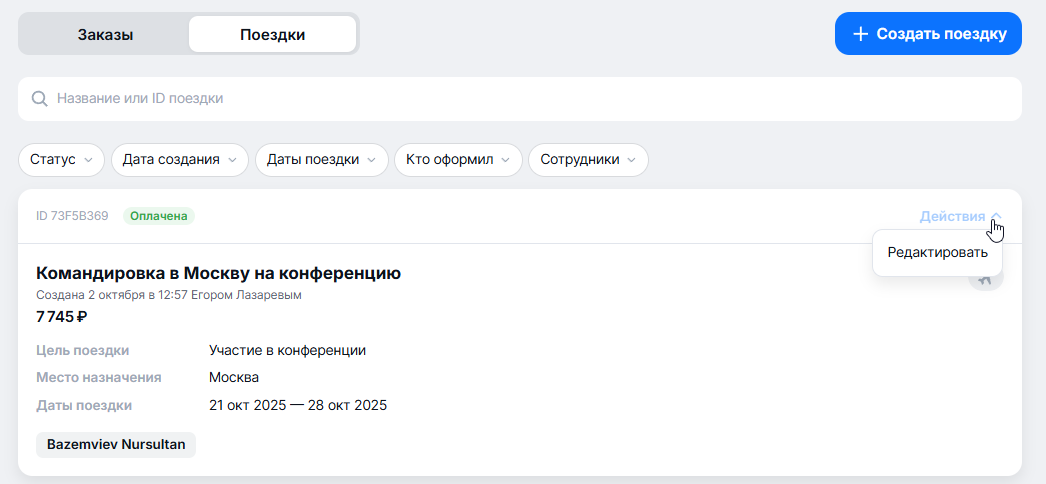Click the plus icon on Создать поездку
Viewport: 1046px width, 484px height.
point(860,34)
